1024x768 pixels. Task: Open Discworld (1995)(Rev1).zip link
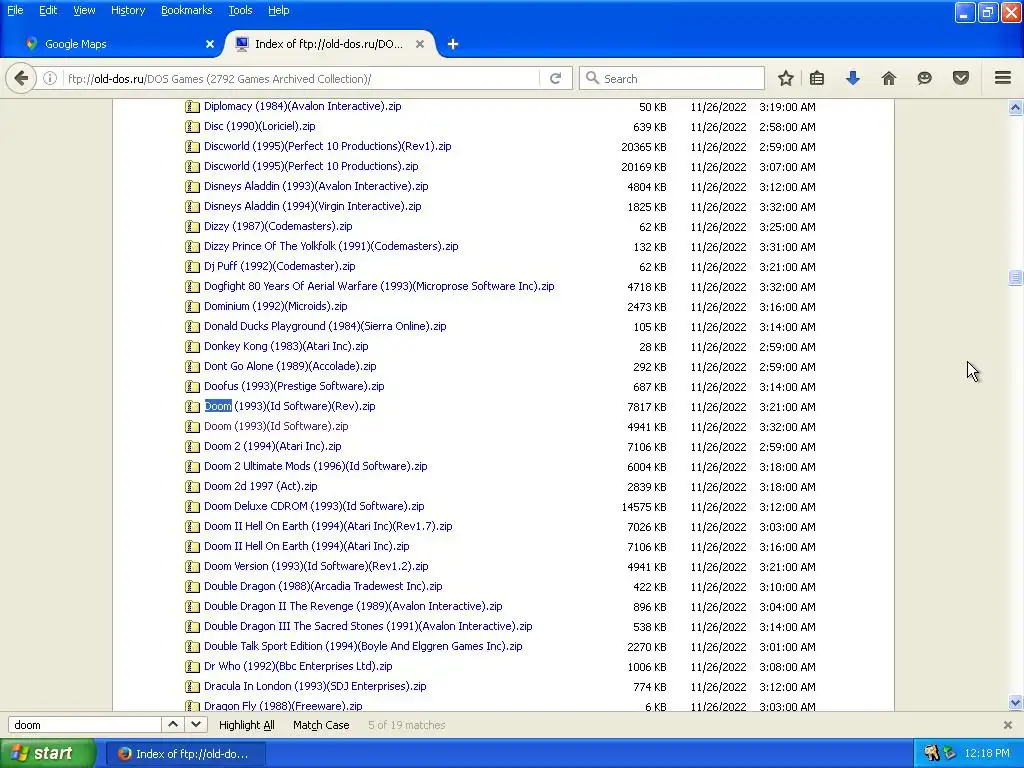click(x=327, y=146)
